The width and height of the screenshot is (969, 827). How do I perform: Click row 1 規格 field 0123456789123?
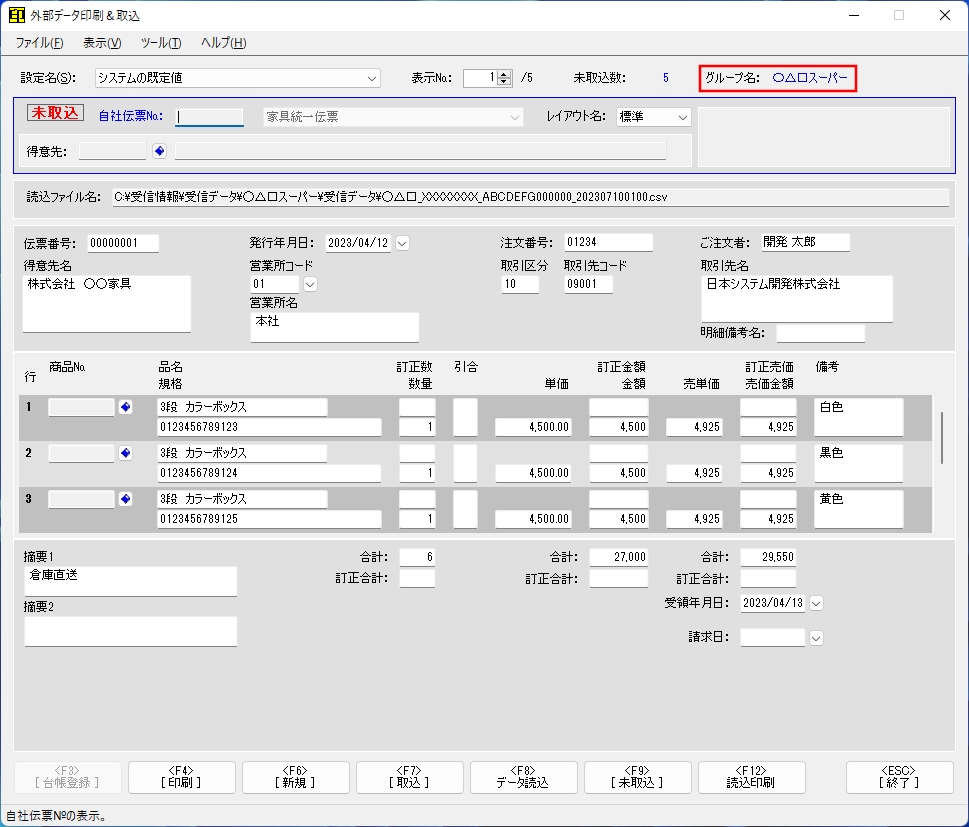click(269, 427)
